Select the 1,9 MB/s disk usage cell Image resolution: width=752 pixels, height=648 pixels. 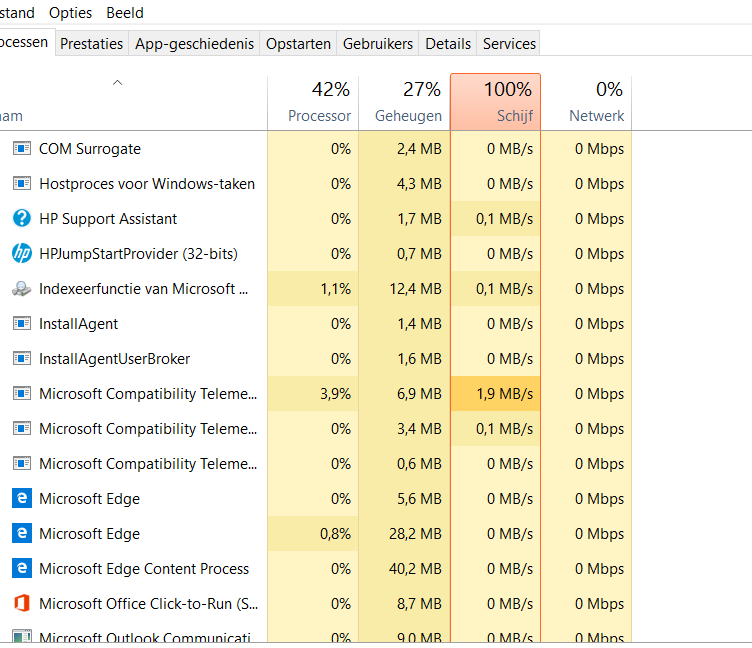pyautogui.click(x=496, y=394)
